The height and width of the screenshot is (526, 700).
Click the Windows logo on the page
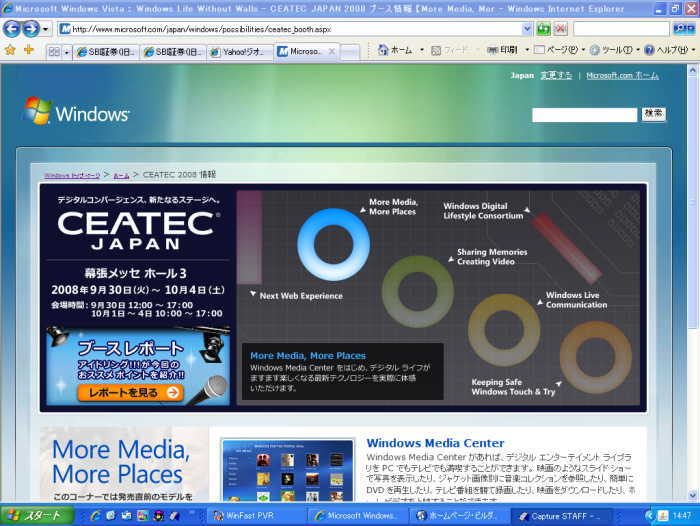[x=78, y=112]
